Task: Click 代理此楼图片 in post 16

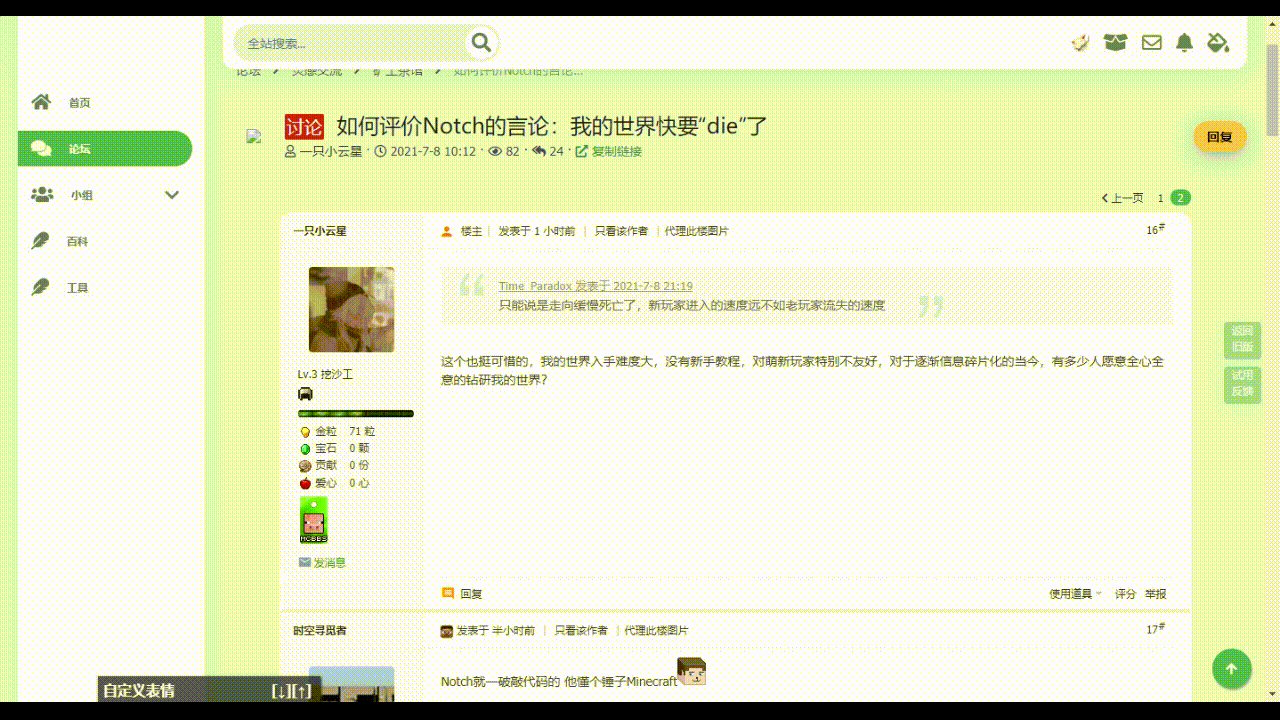Action: pyautogui.click(x=697, y=231)
